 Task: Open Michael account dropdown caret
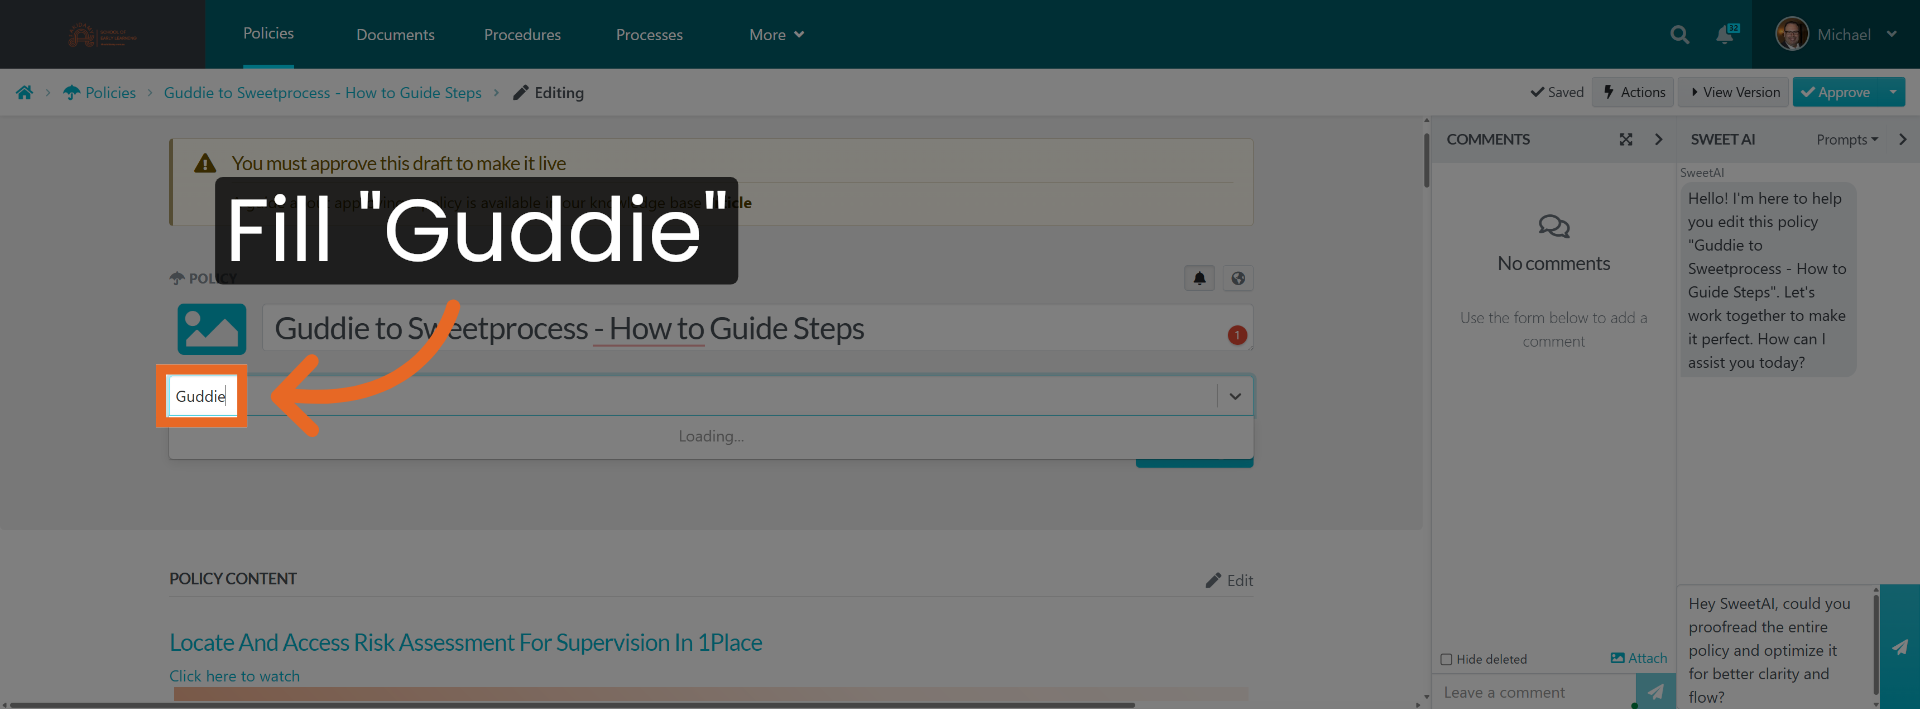[x=1892, y=34]
